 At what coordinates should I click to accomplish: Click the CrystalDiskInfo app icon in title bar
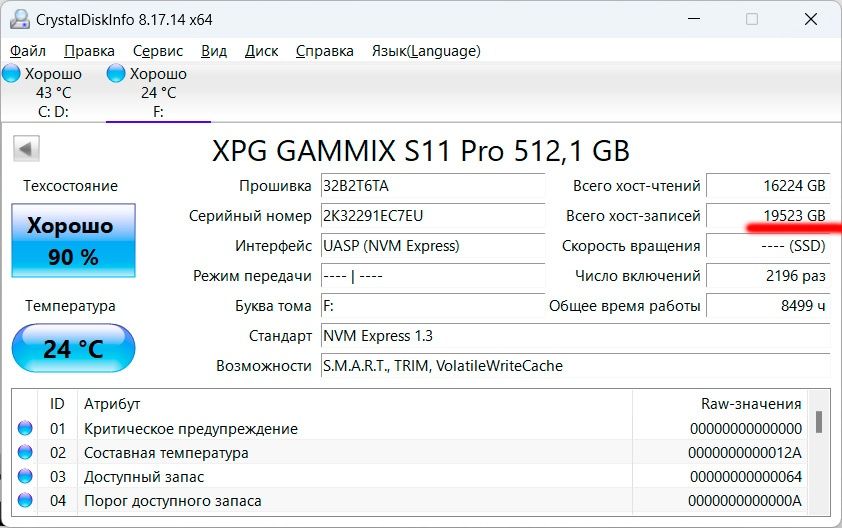[x=18, y=19]
